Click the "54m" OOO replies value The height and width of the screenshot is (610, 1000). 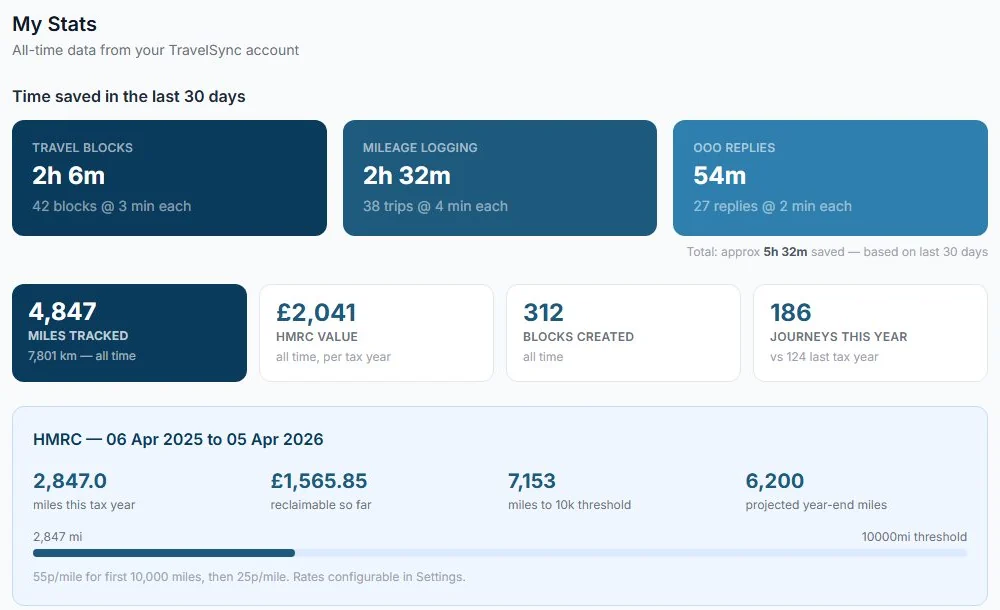pyautogui.click(x=719, y=175)
